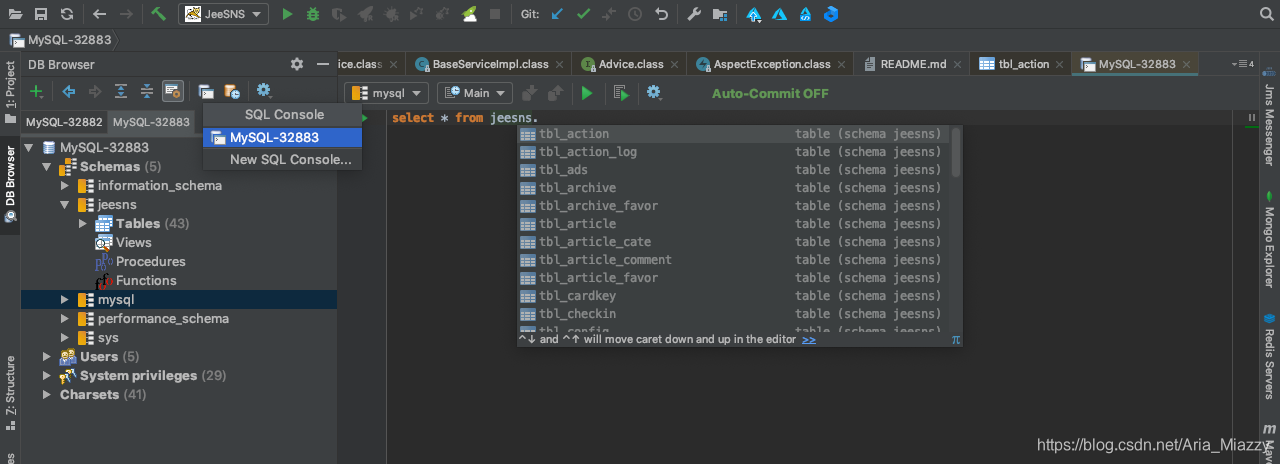The image size is (1280, 464).
Task: Expand all nodes in DB Browser toolbar
Action: [x=121, y=91]
